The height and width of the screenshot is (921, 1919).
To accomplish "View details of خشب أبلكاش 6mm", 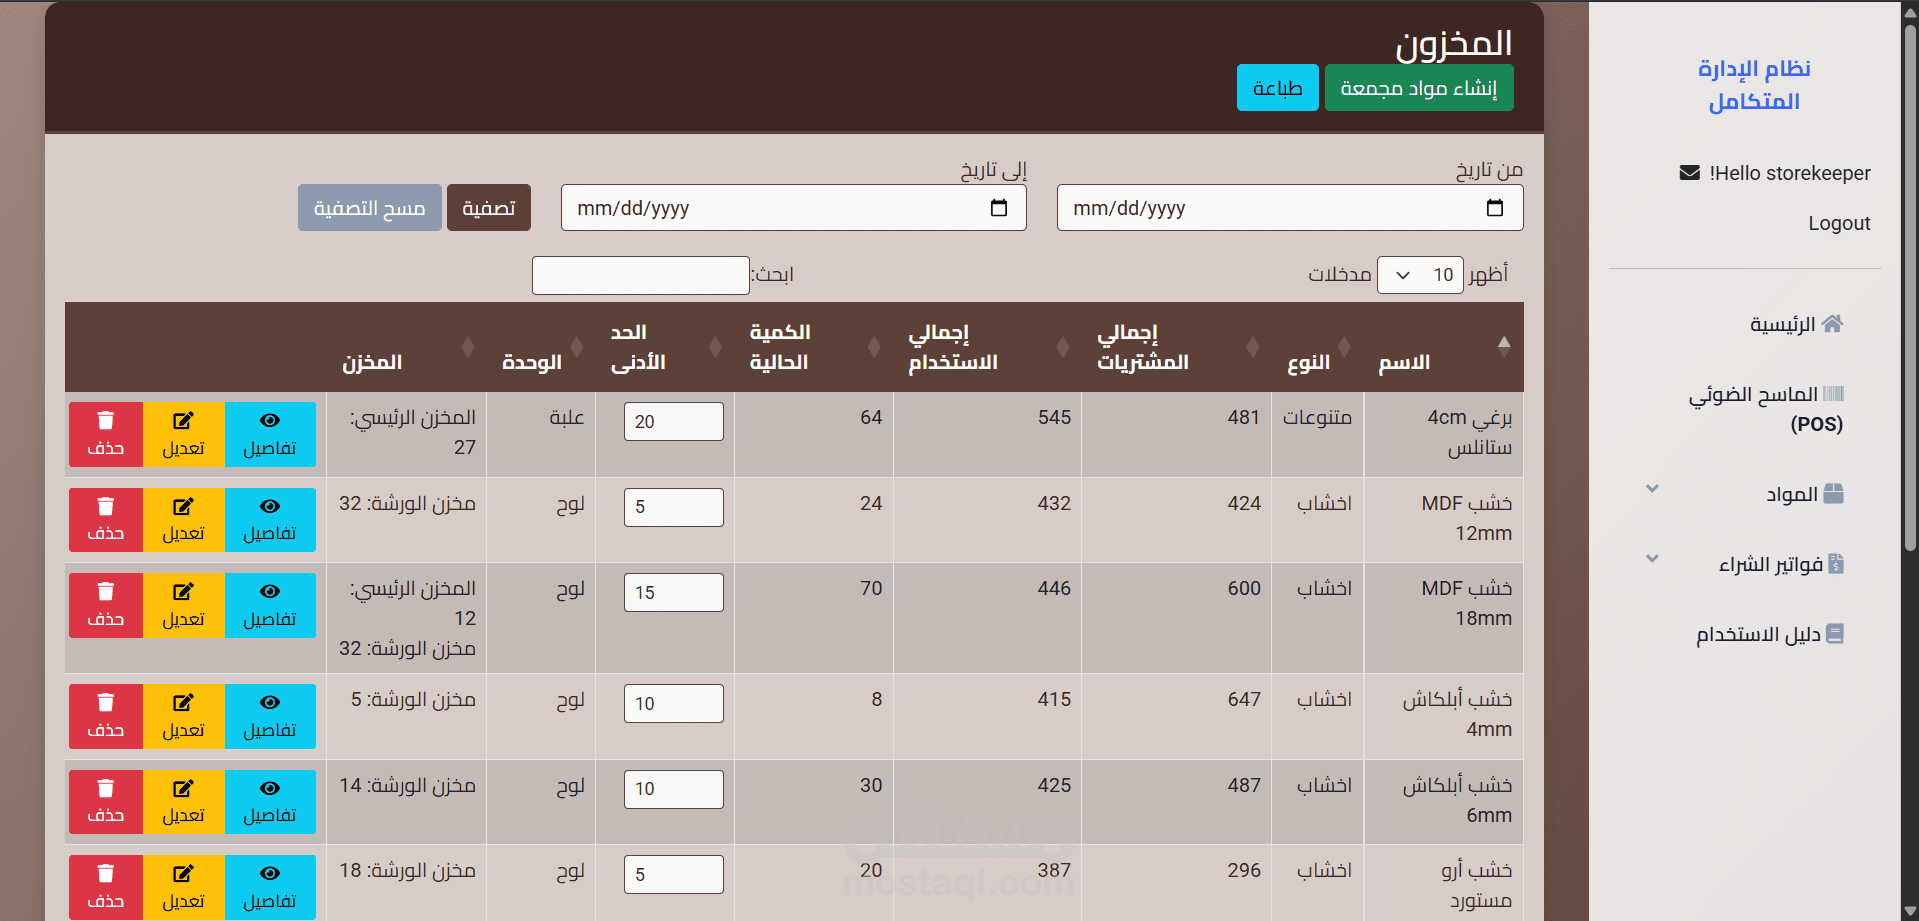I will (270, 802).
